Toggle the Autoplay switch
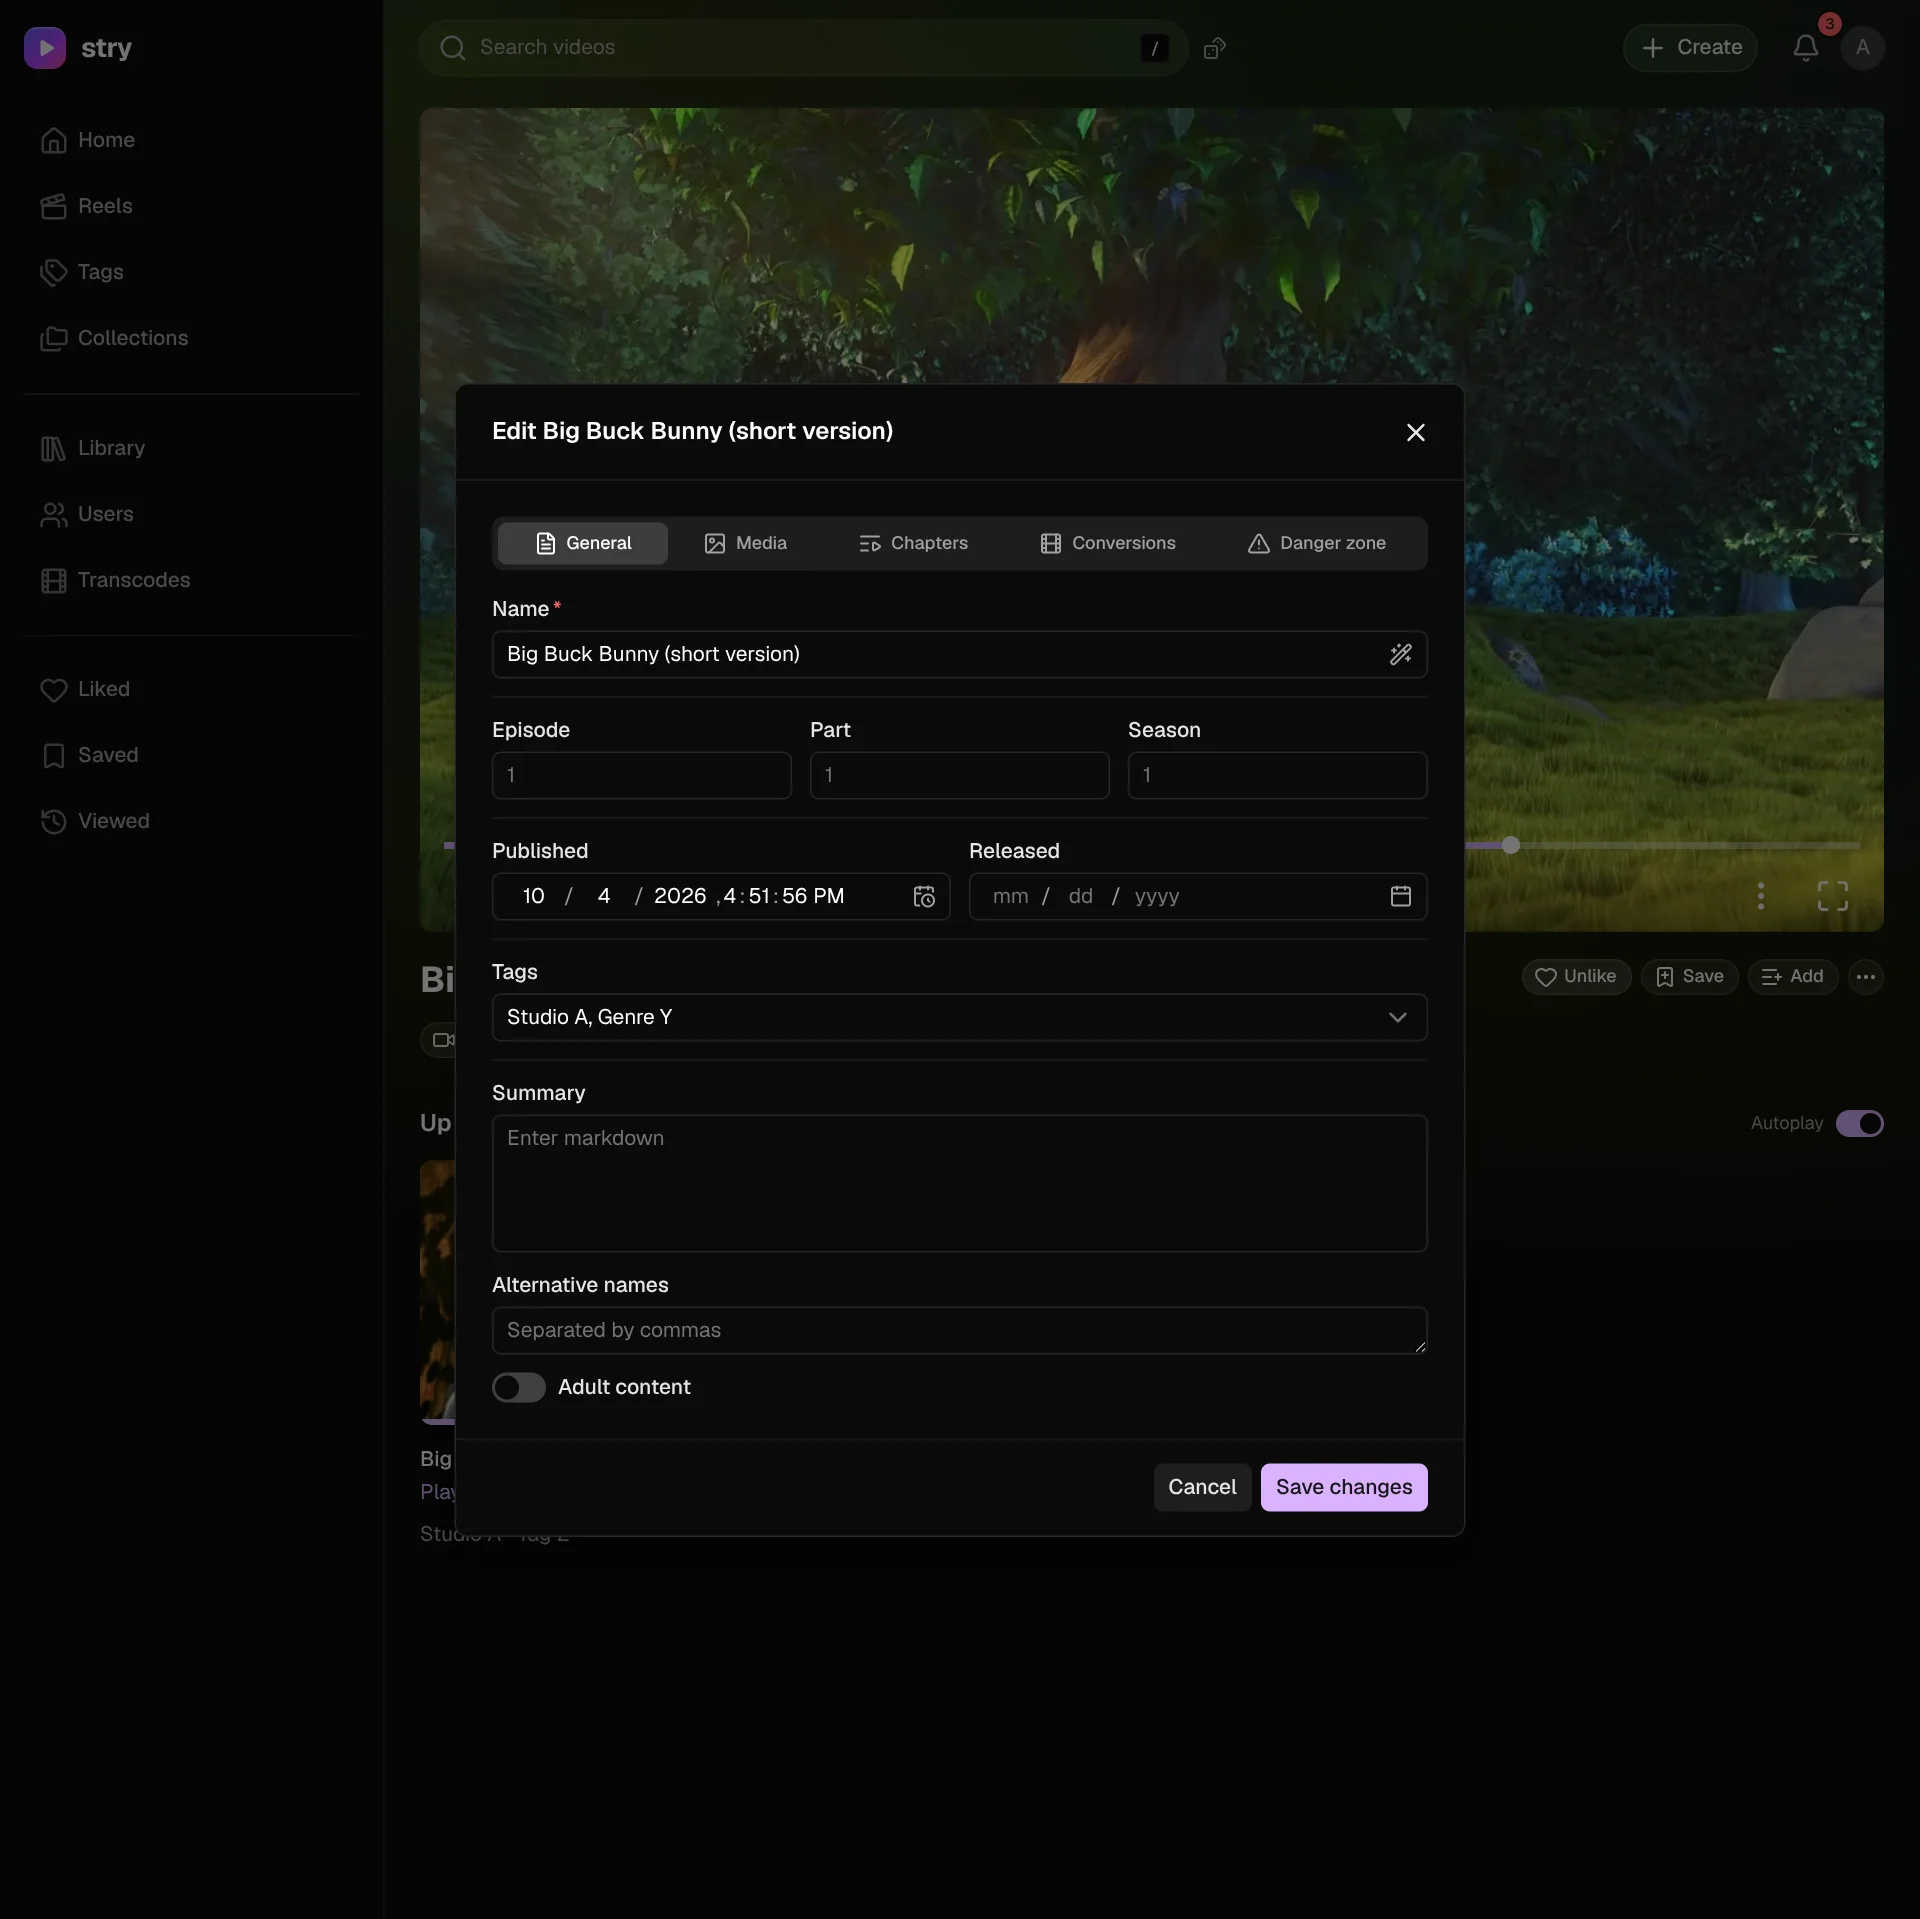Viewport: 1920px width, 1919px height. pos(1859,1123)
